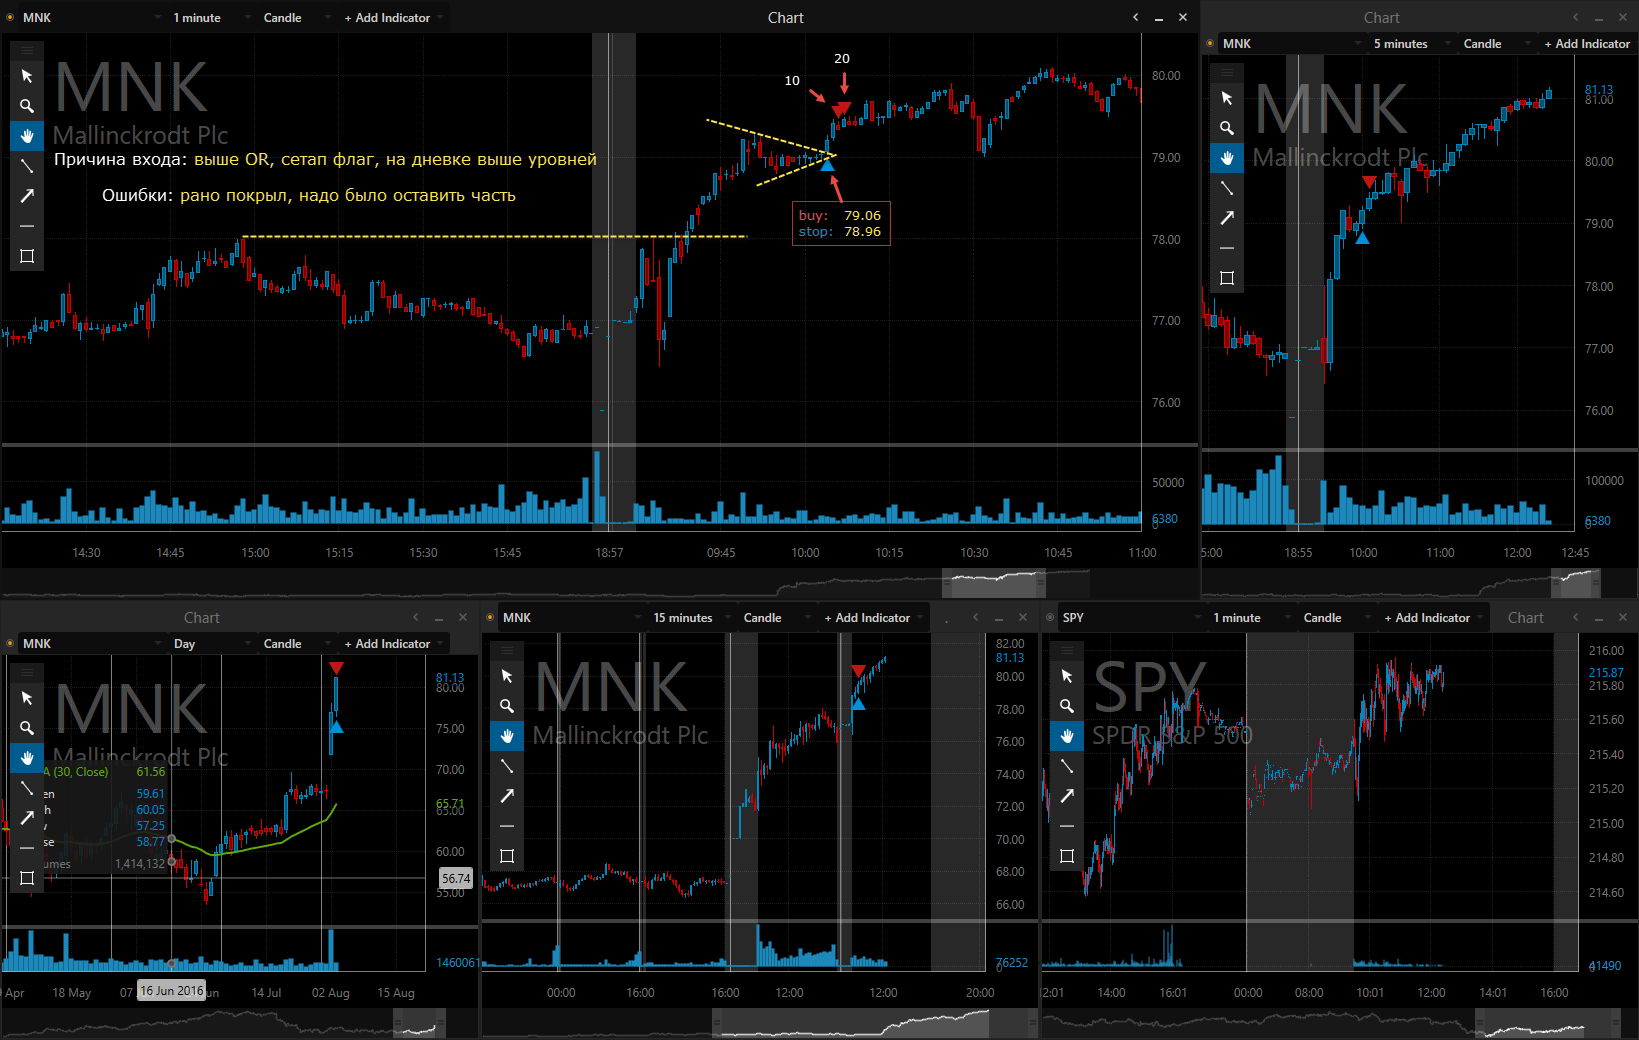The height and width of the screenshot is (1040, 1639).
Task: Select the pointer tool in the MNK 1 minute chart
Action: click(x=27, y=76)
